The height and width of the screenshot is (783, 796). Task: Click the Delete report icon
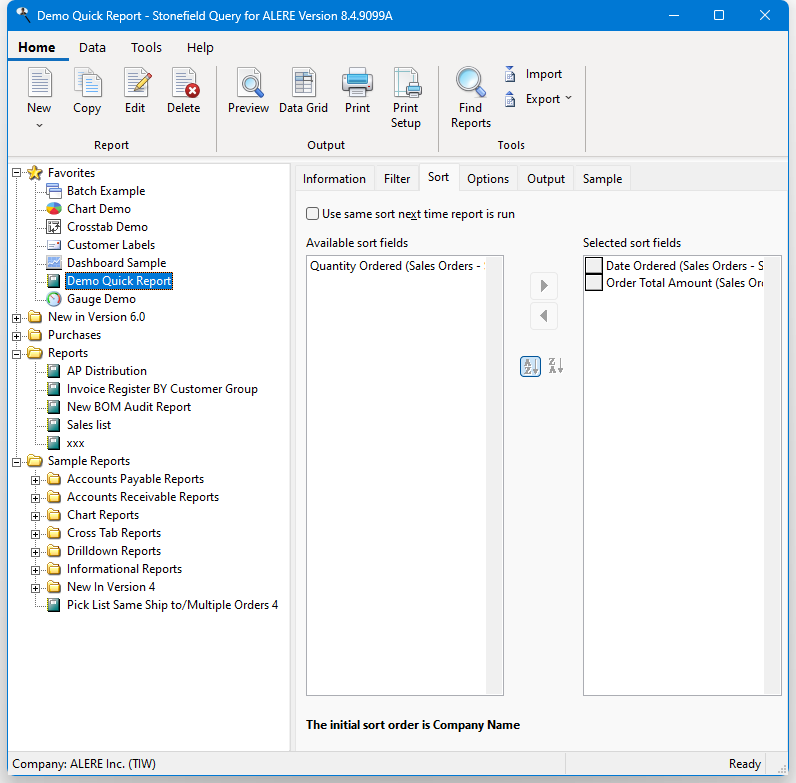point(184,82)
